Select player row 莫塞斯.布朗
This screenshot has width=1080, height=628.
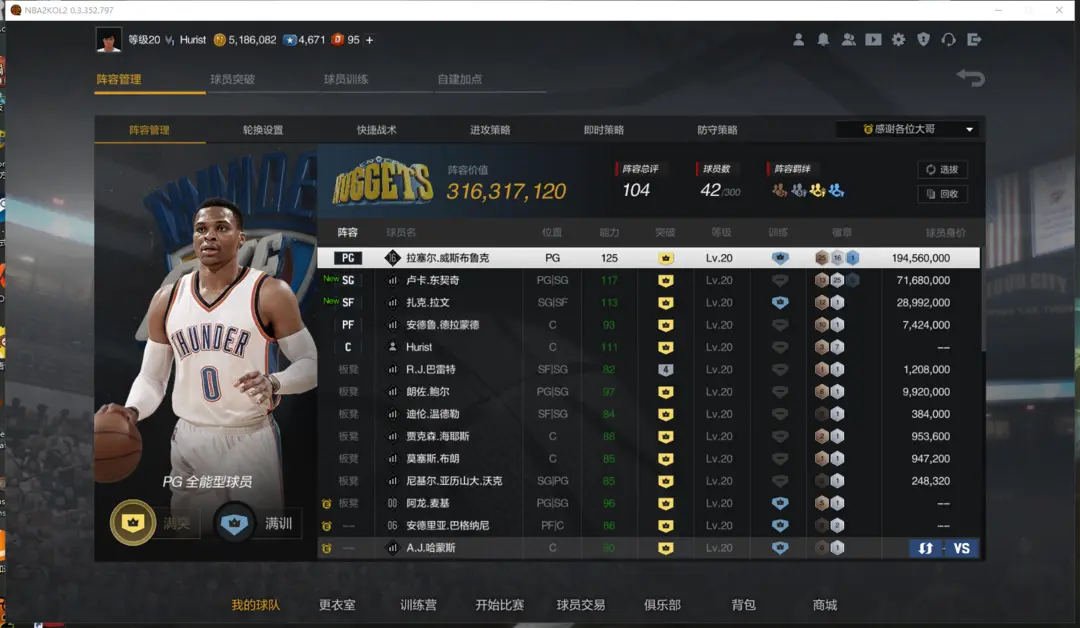pyautogui.click(x=648, y=459)
